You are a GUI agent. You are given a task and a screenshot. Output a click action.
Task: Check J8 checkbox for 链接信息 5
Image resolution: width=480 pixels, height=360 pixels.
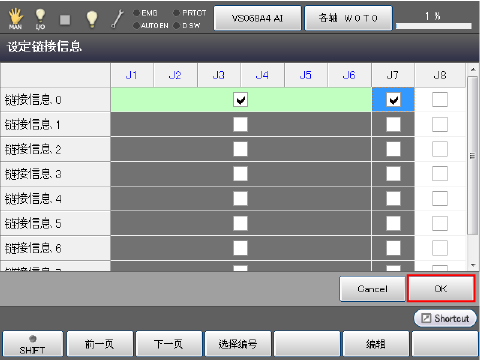click(440, 223)
